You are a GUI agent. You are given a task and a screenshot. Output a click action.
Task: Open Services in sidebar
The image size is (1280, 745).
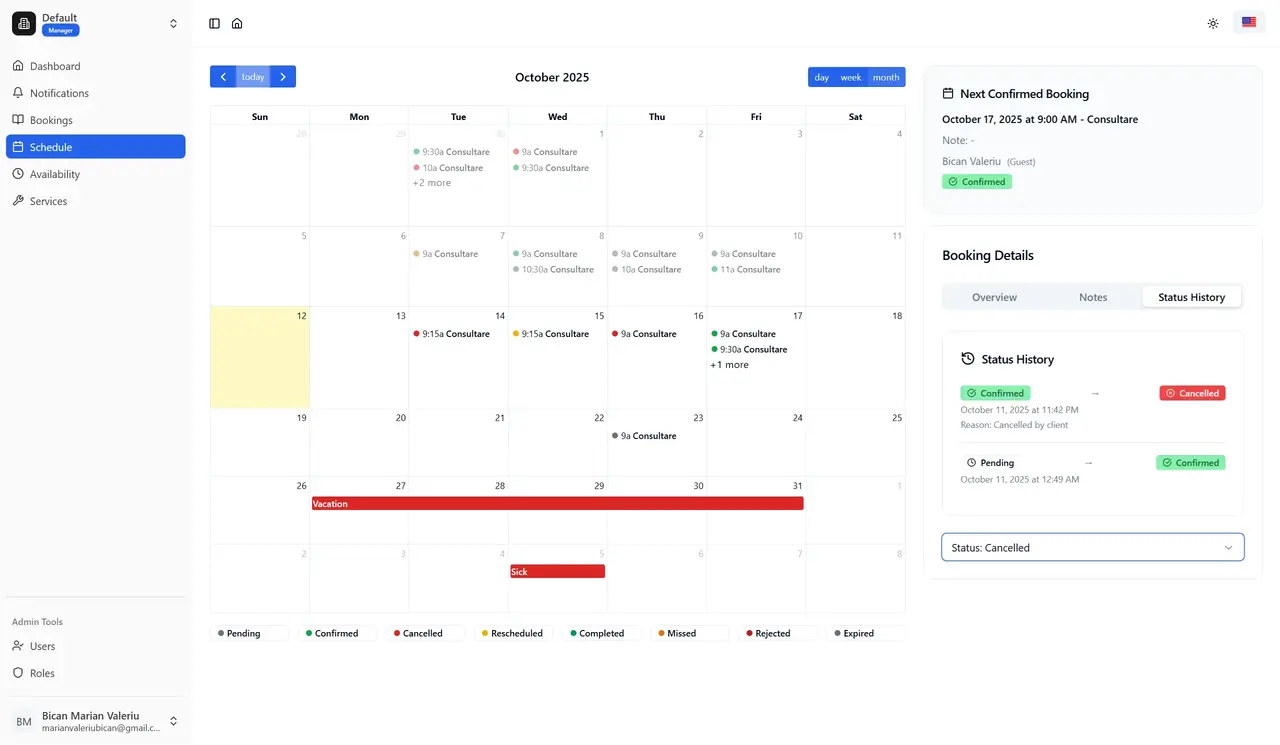point(48,201)
